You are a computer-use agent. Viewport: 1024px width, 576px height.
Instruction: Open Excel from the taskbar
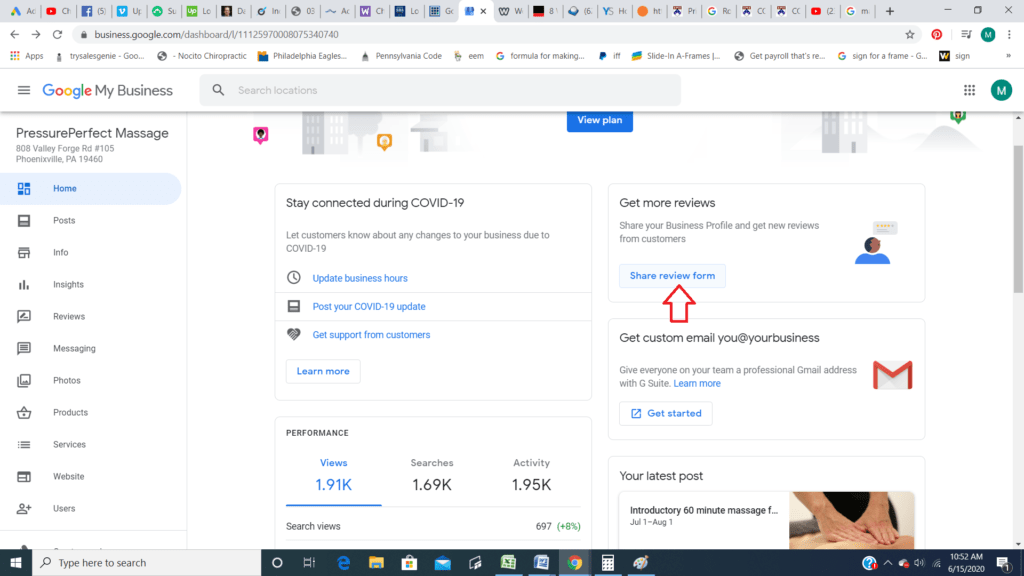pyautogui.click(x=508, y=562)
